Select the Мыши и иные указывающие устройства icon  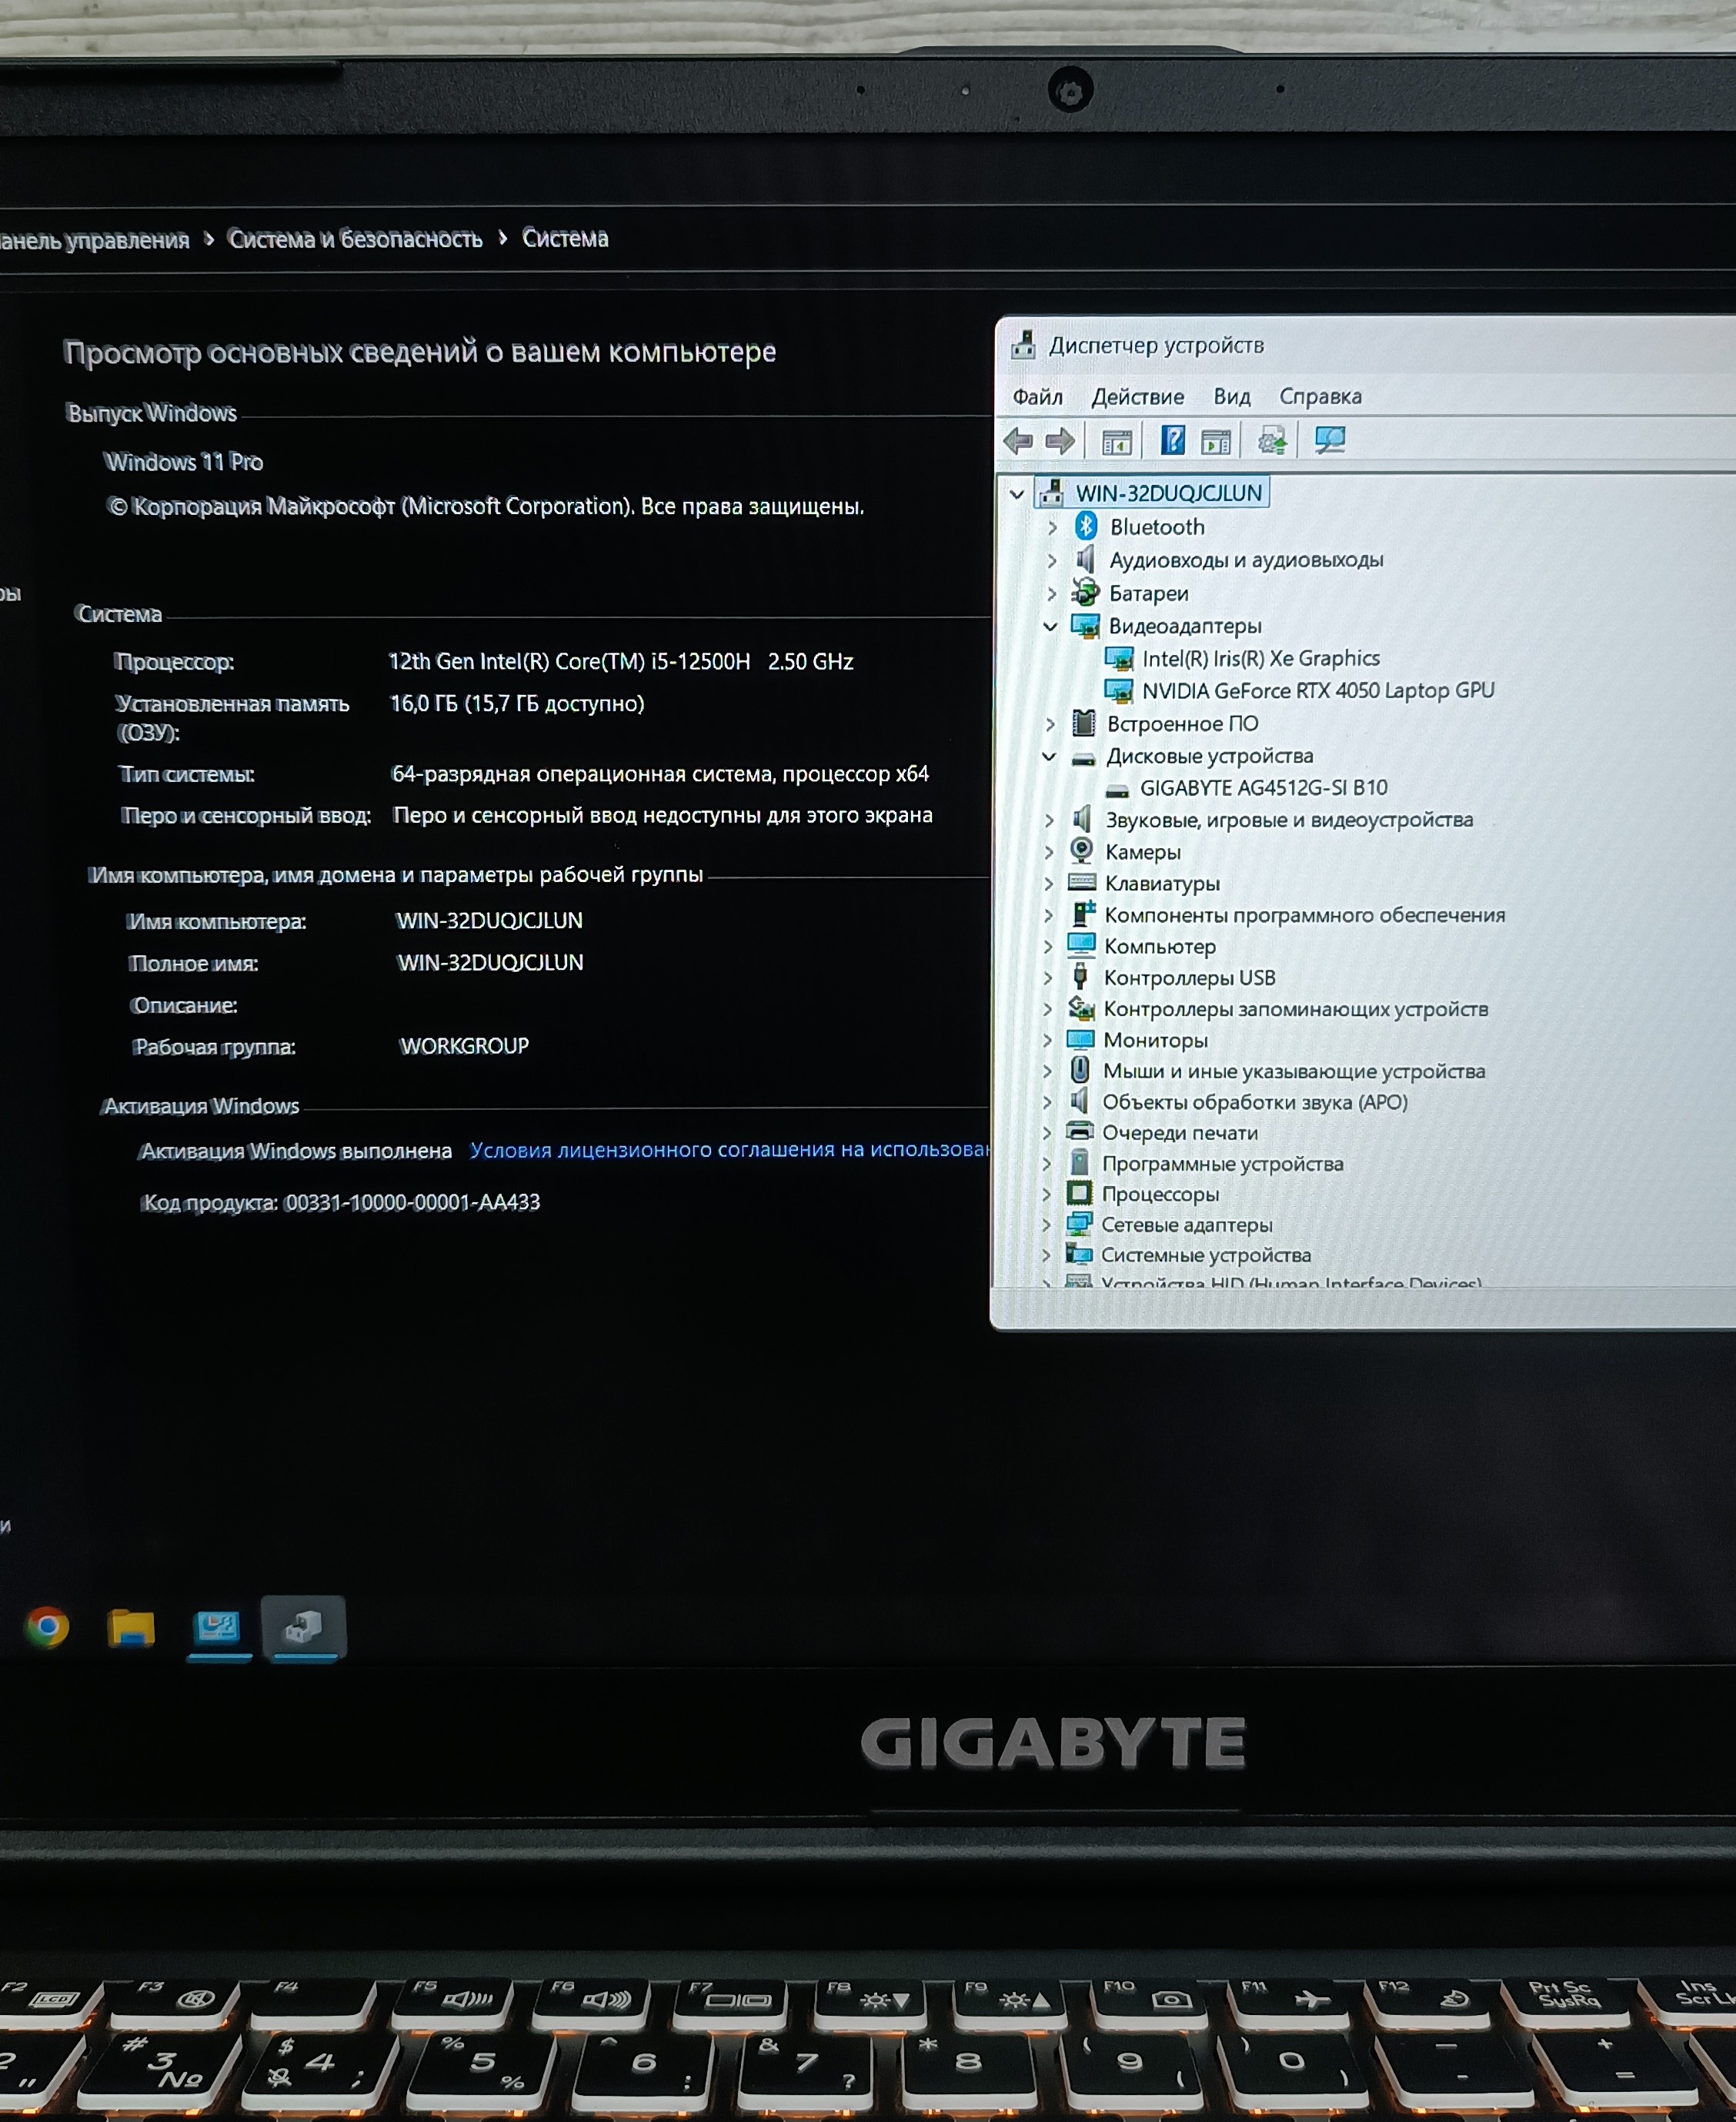tap(1080, 1070)
